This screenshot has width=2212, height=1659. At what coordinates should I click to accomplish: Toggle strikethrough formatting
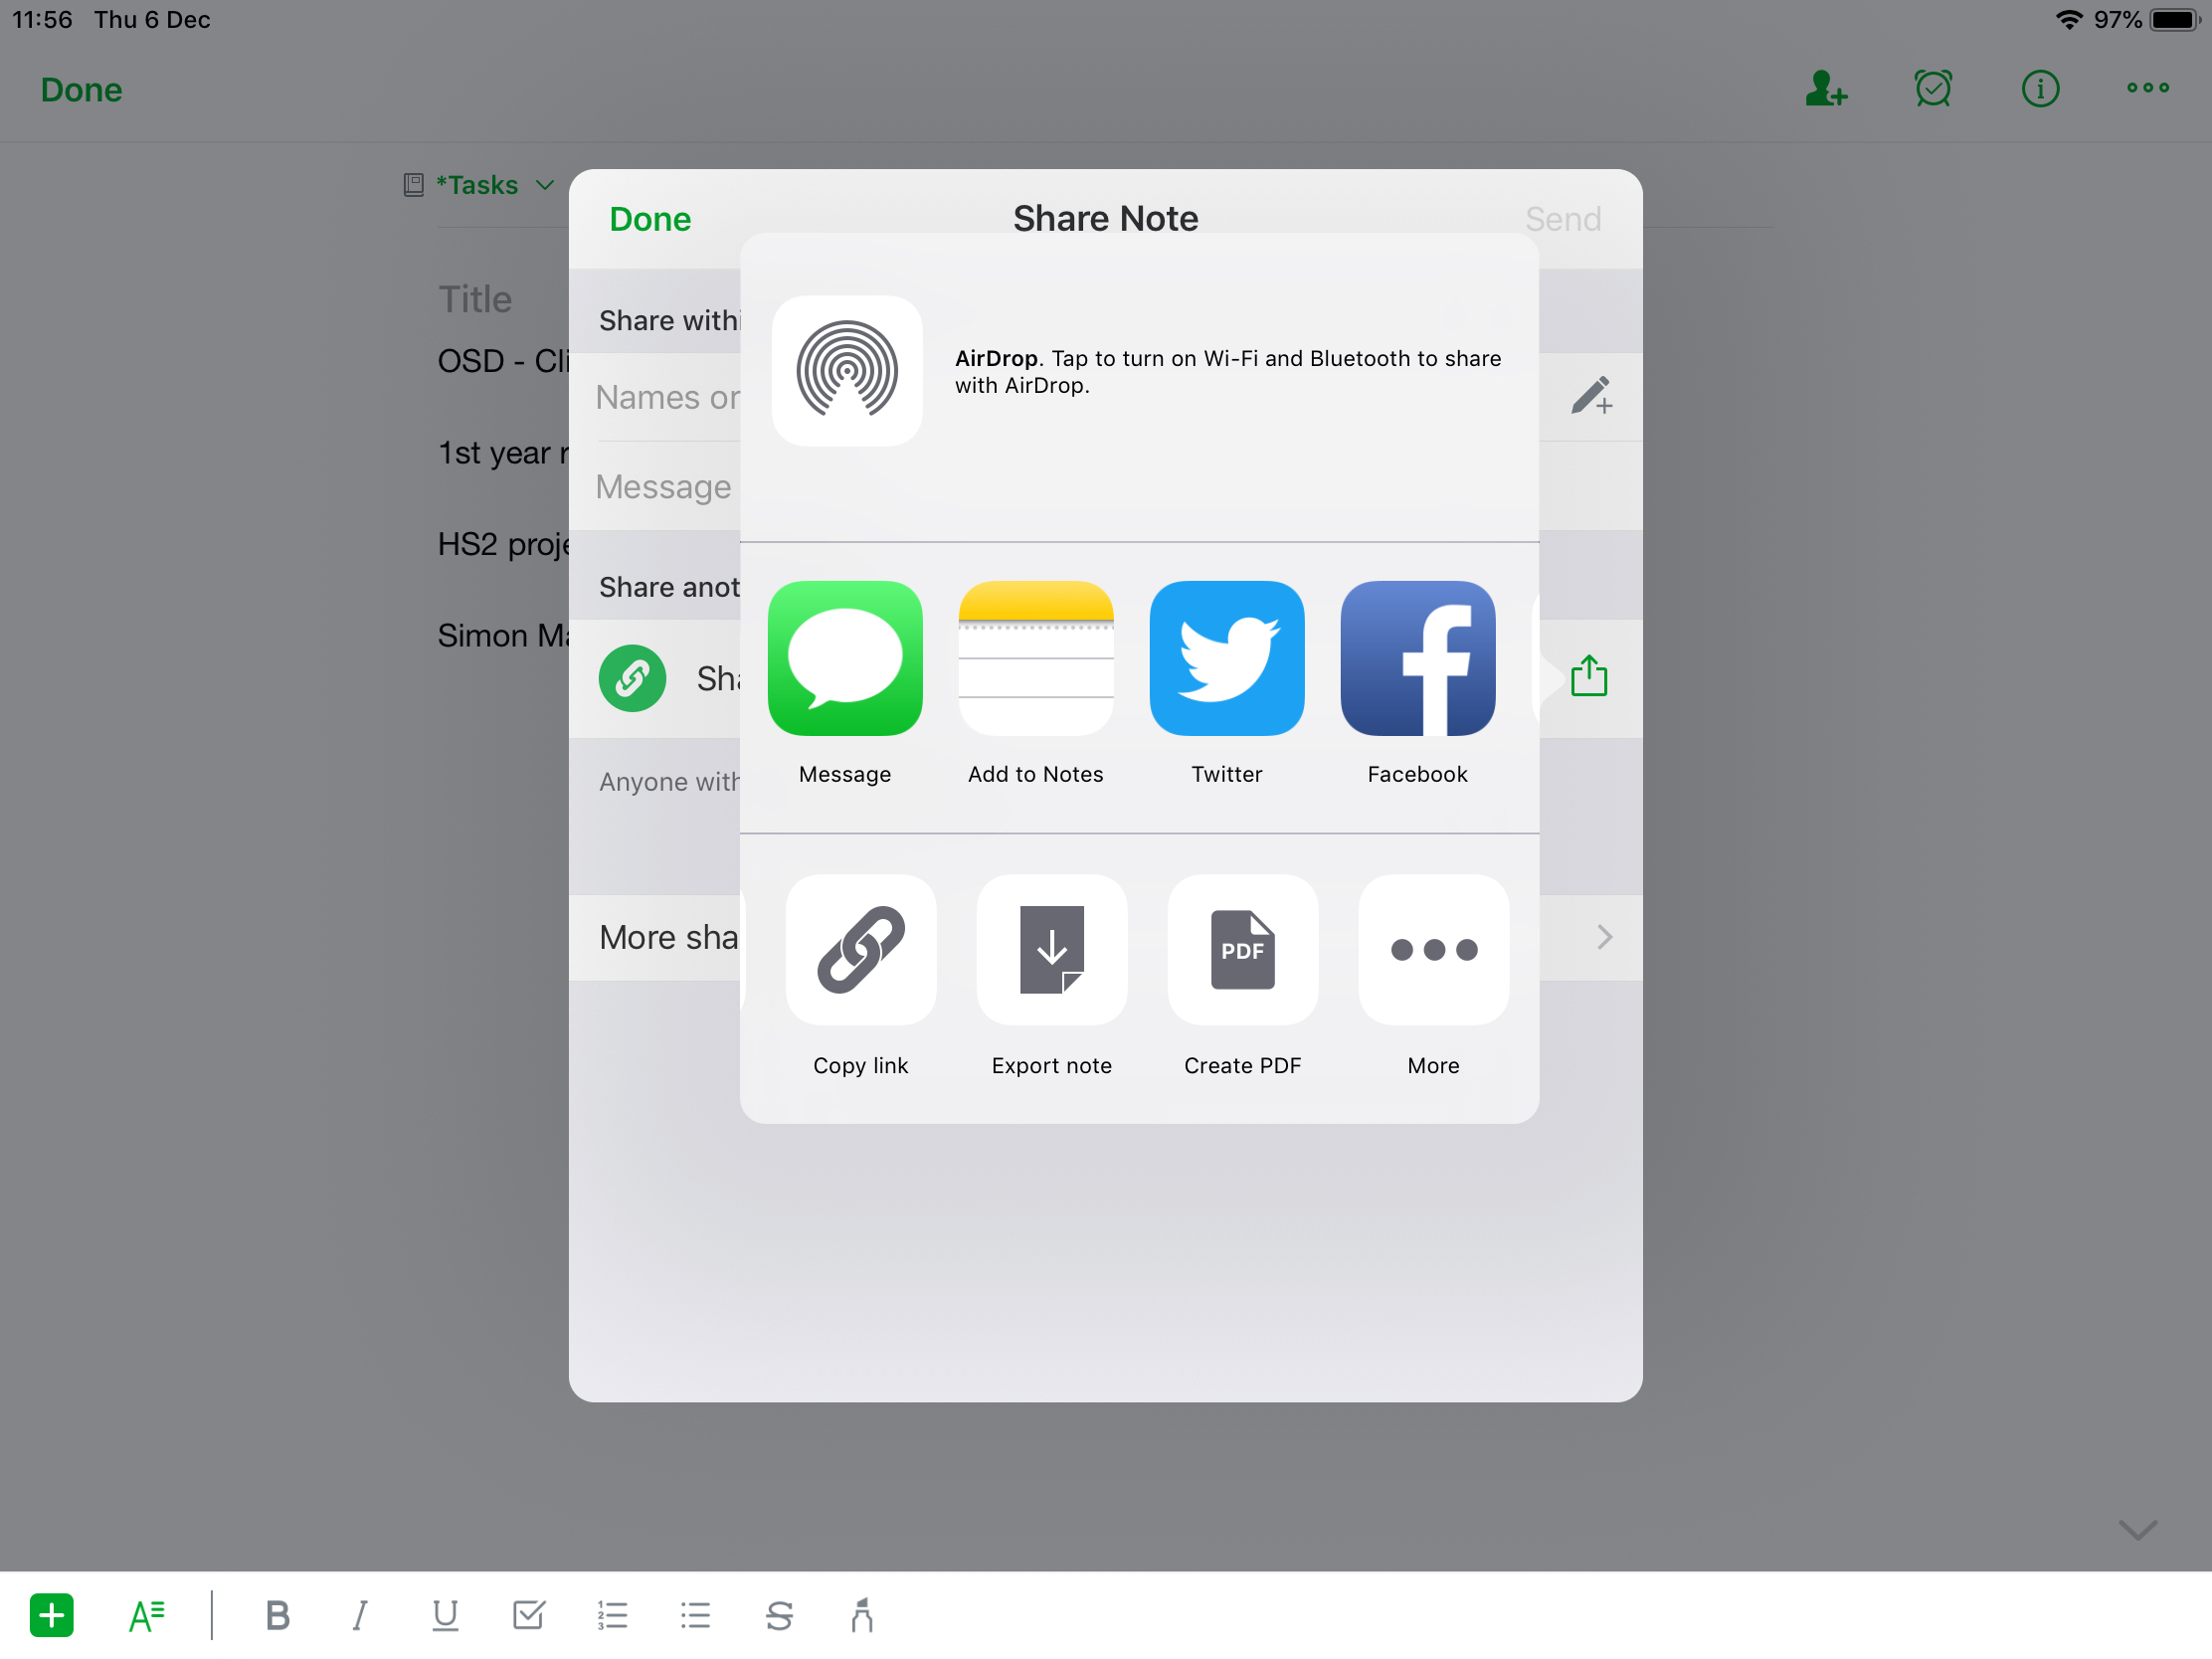pyautogui.click(x=779, y=1615)
